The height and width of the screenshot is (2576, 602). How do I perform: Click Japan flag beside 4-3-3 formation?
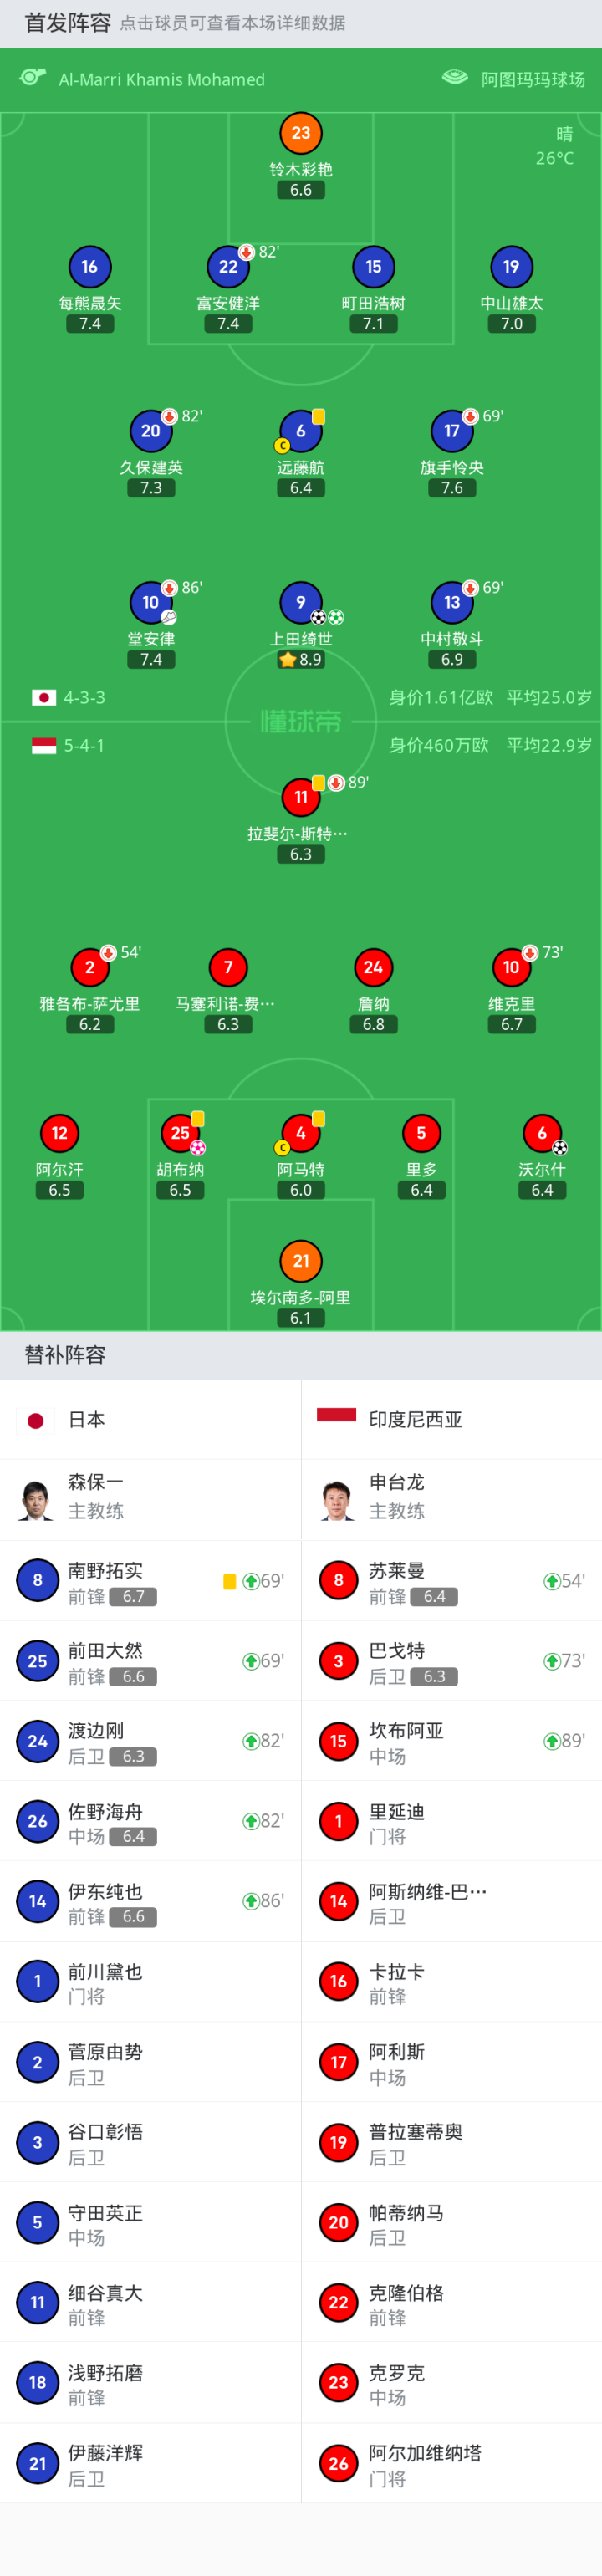(x=44, y=697)
